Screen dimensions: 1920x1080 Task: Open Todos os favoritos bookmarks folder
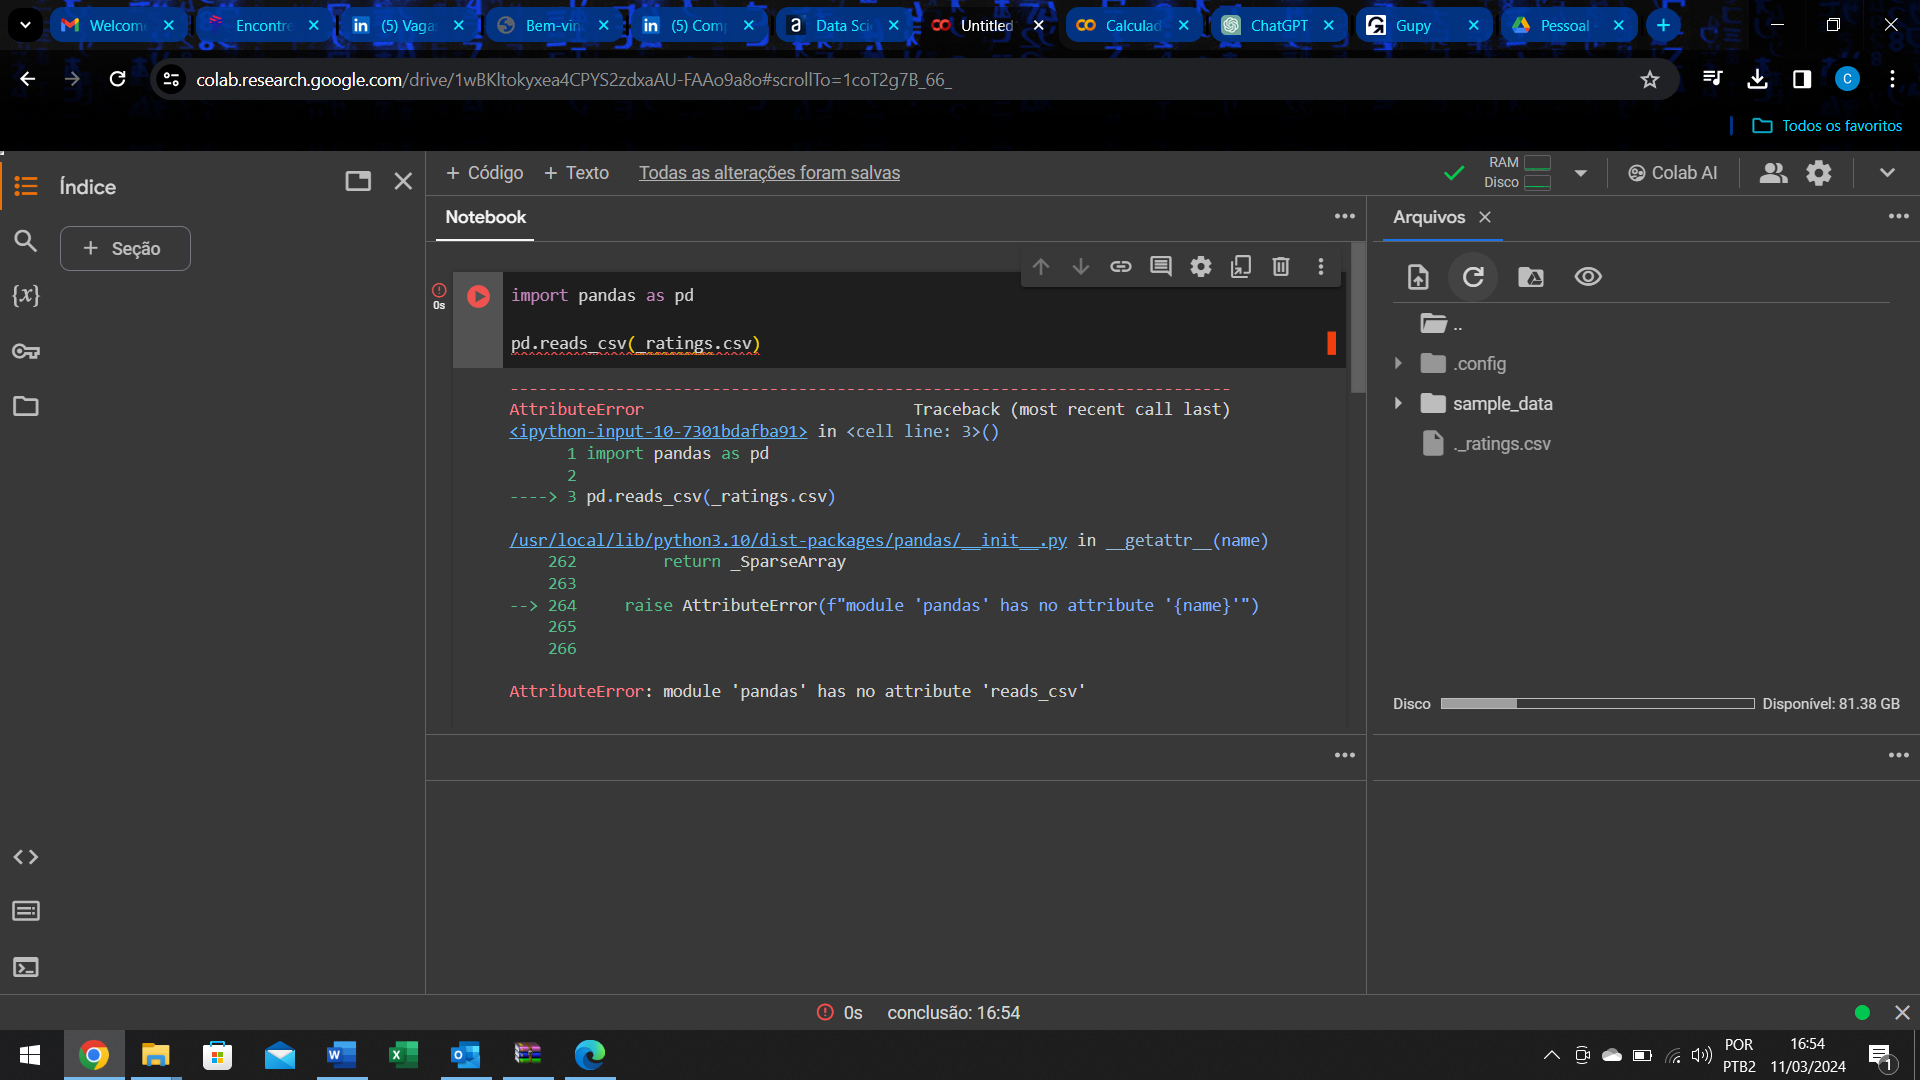tap(1827, 126)
